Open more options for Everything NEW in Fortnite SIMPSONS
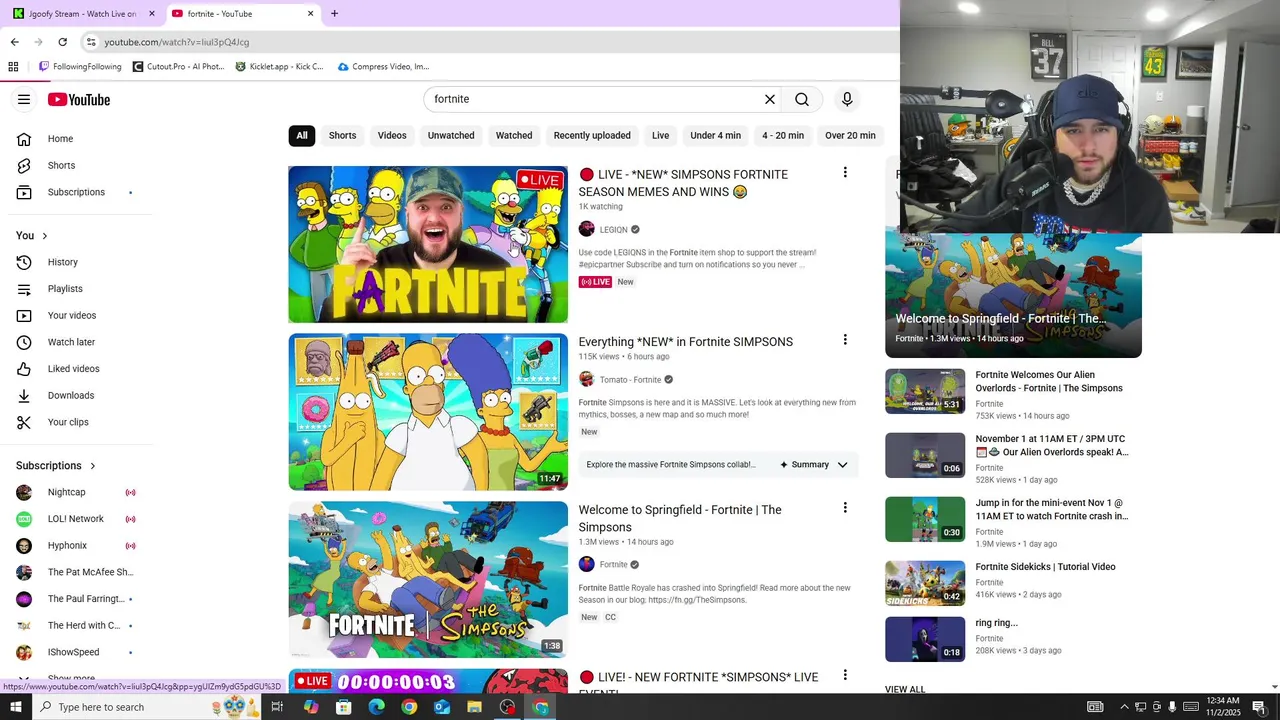 (845, 340)
